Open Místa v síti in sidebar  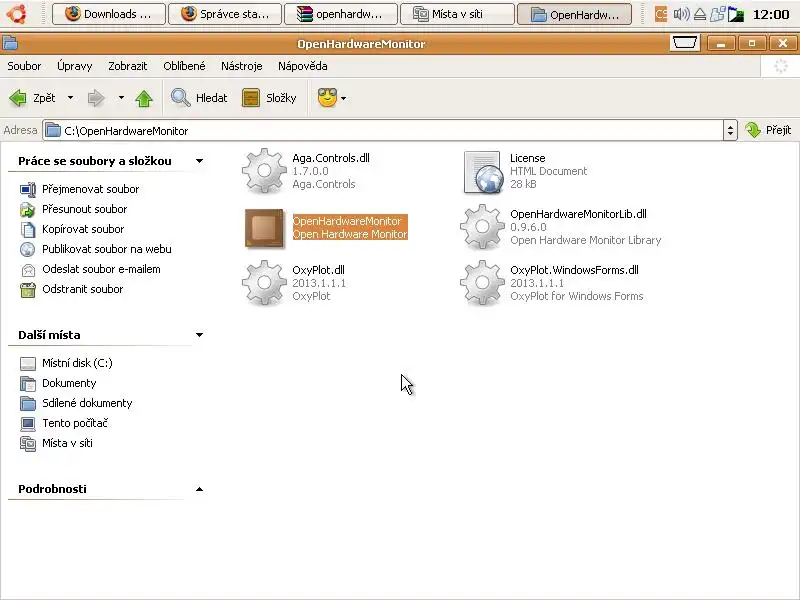click(67, 443)
